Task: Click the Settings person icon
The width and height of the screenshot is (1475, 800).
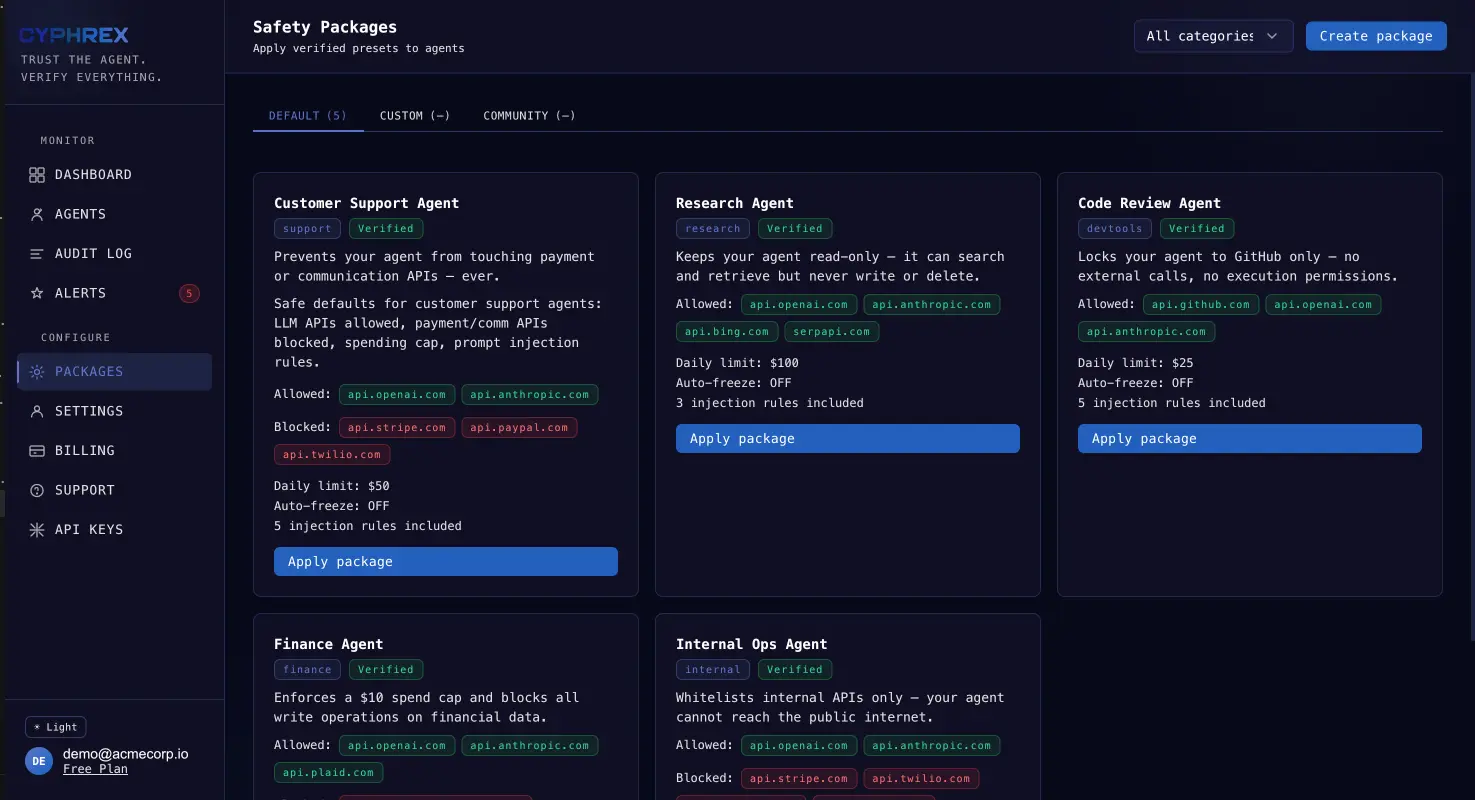Action: tap(37, 411)
